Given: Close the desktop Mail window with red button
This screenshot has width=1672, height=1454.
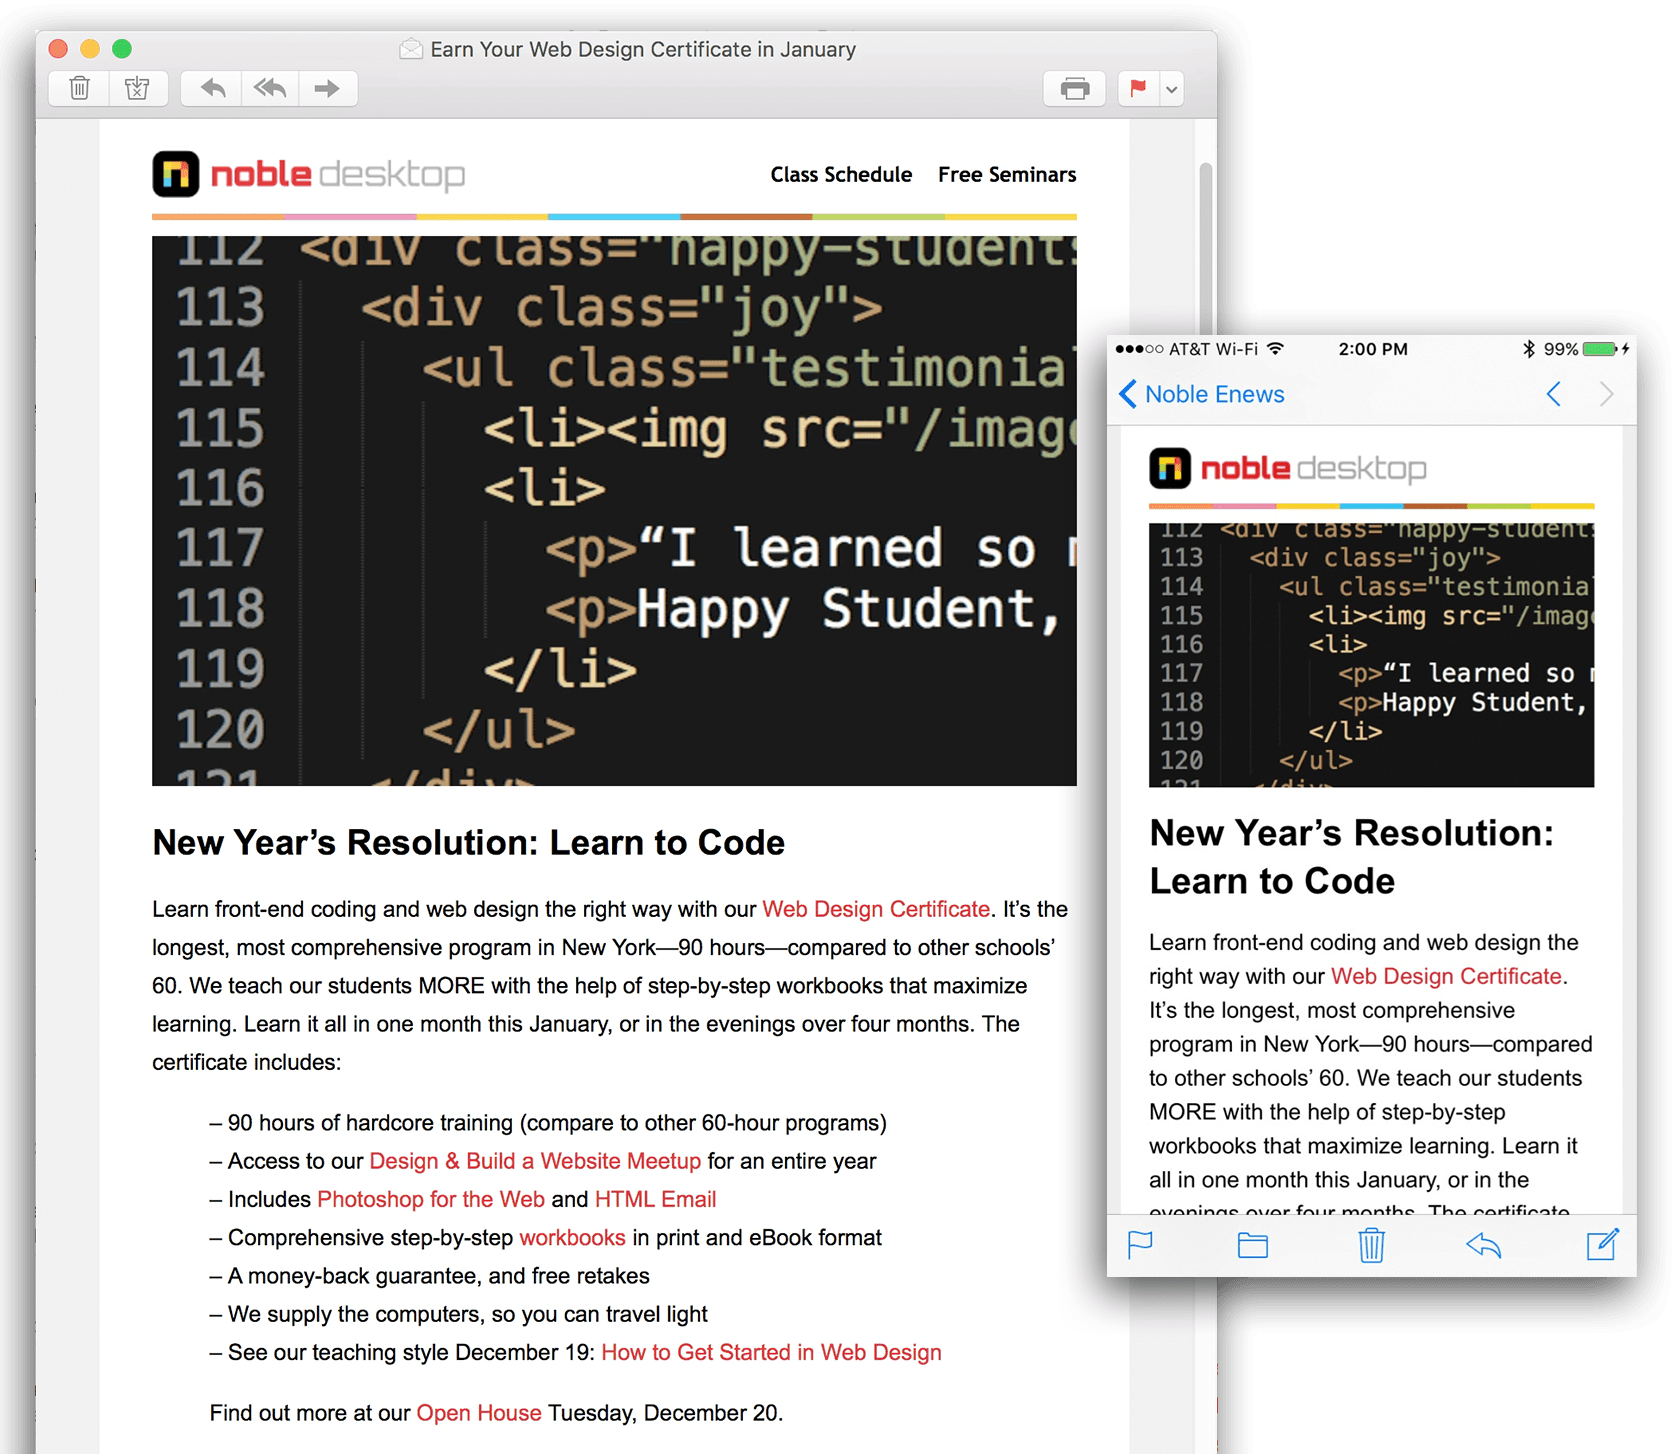Looking at the screenshot, I should [58, 48].
